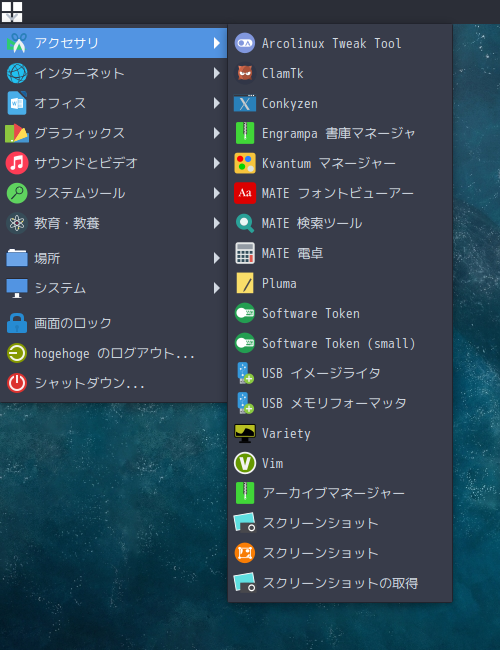Click the green Vim icon
Screen dimensions: 500x650
coord(245,463)
